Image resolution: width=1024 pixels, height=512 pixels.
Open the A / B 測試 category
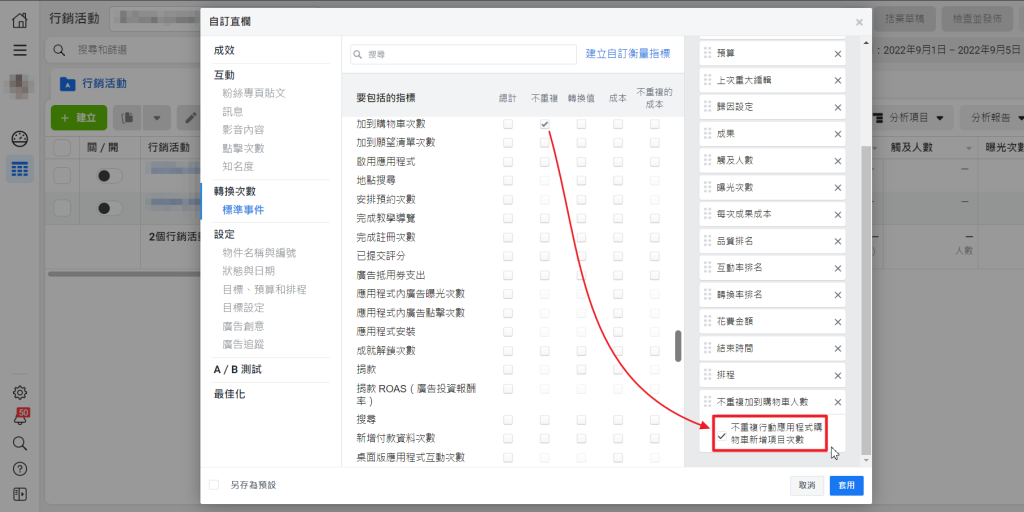238,369
